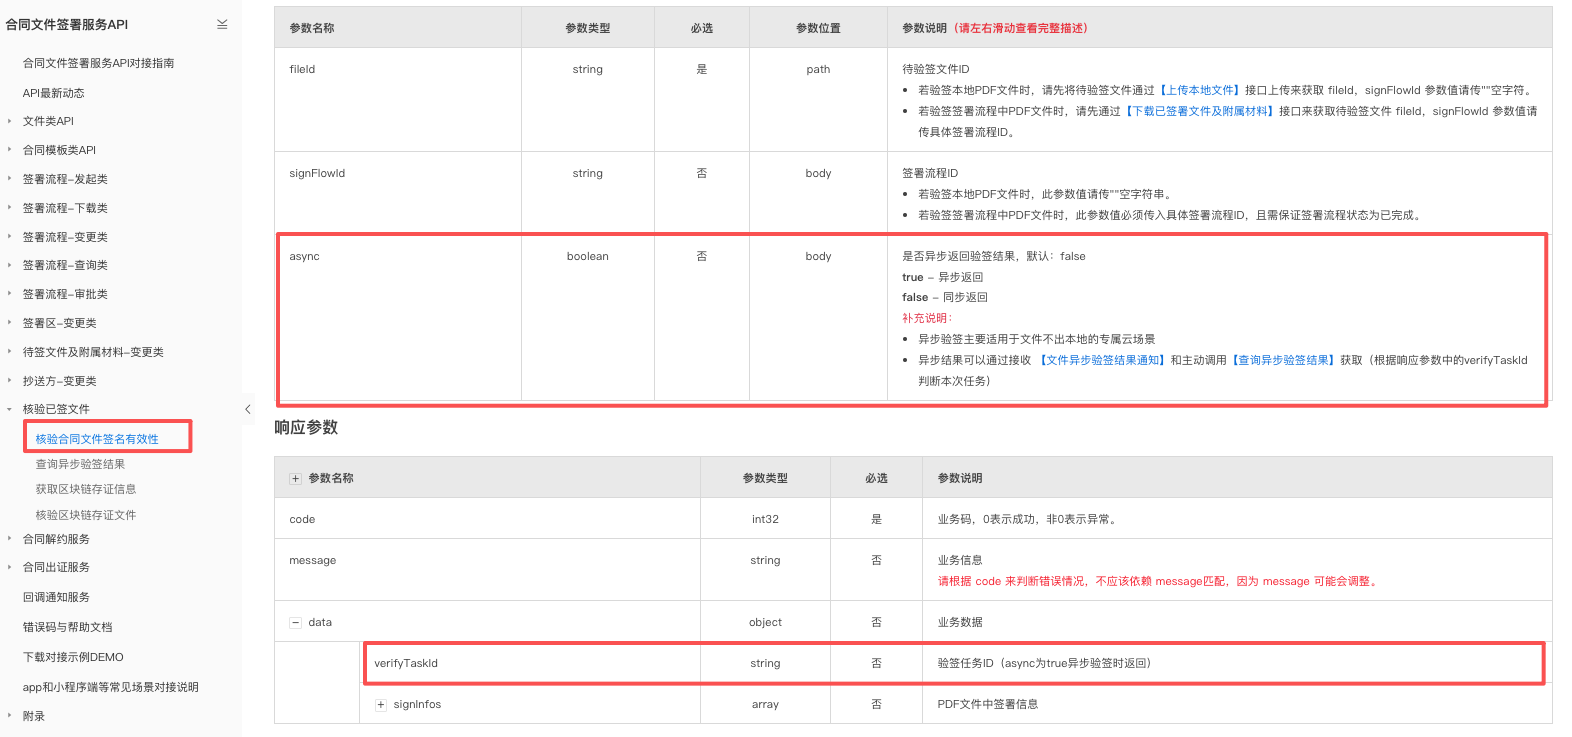Click the sidebar collapse chevron handle
The width and height of the screenshot is (1572, 737).
pyautogui.click(x=248, y=409)
